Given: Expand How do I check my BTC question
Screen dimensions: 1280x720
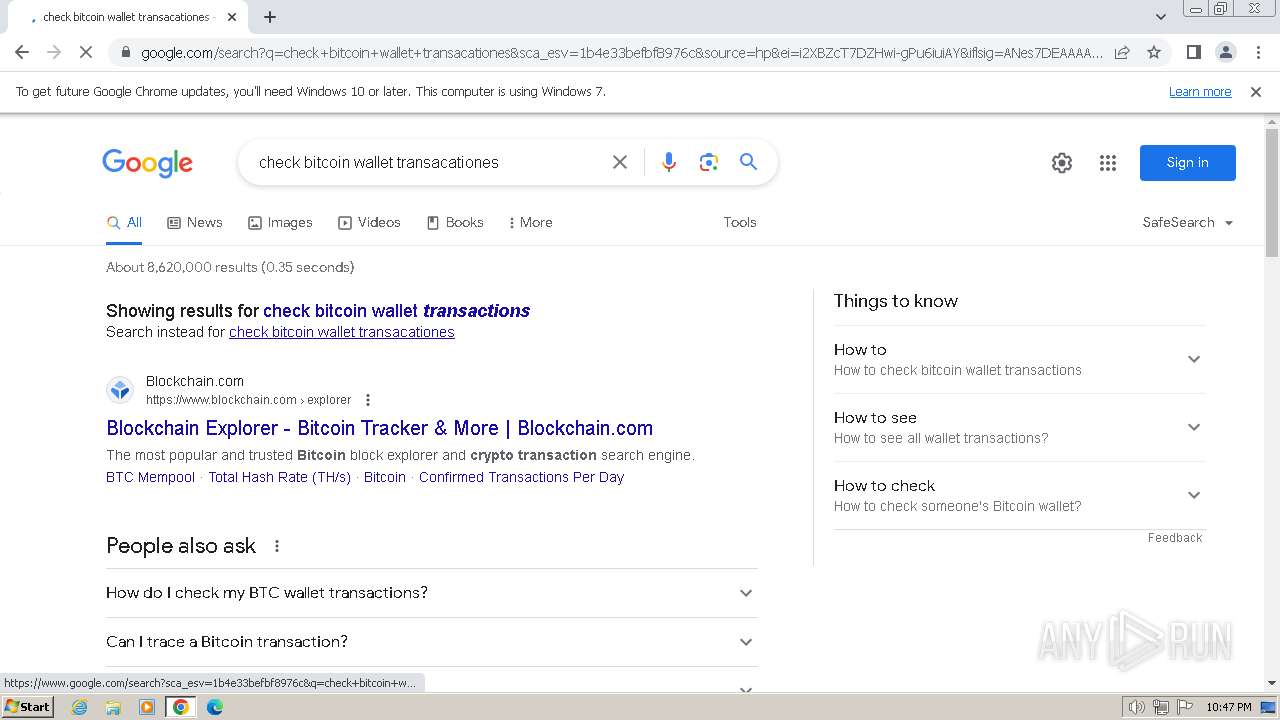Looking at the screenshot, I should pyautogui.click(x=431, y=593).
